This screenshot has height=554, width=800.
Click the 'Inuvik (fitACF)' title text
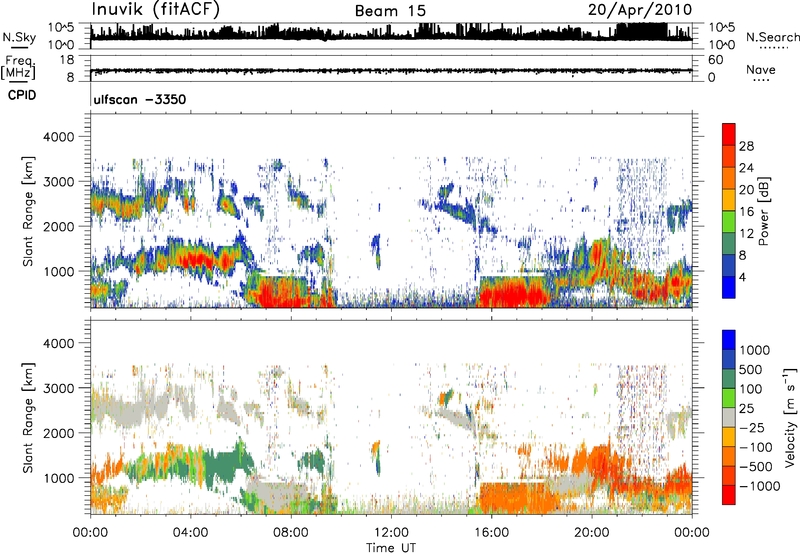tap(155, 9)
